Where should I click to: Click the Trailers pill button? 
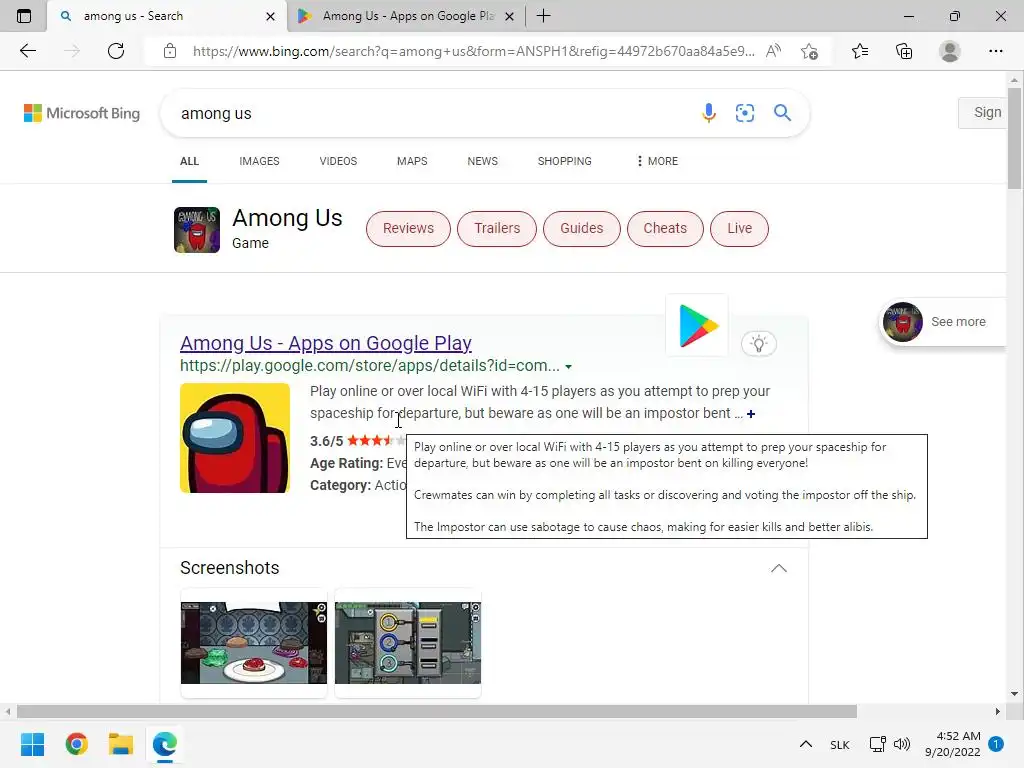click(497, 229)
